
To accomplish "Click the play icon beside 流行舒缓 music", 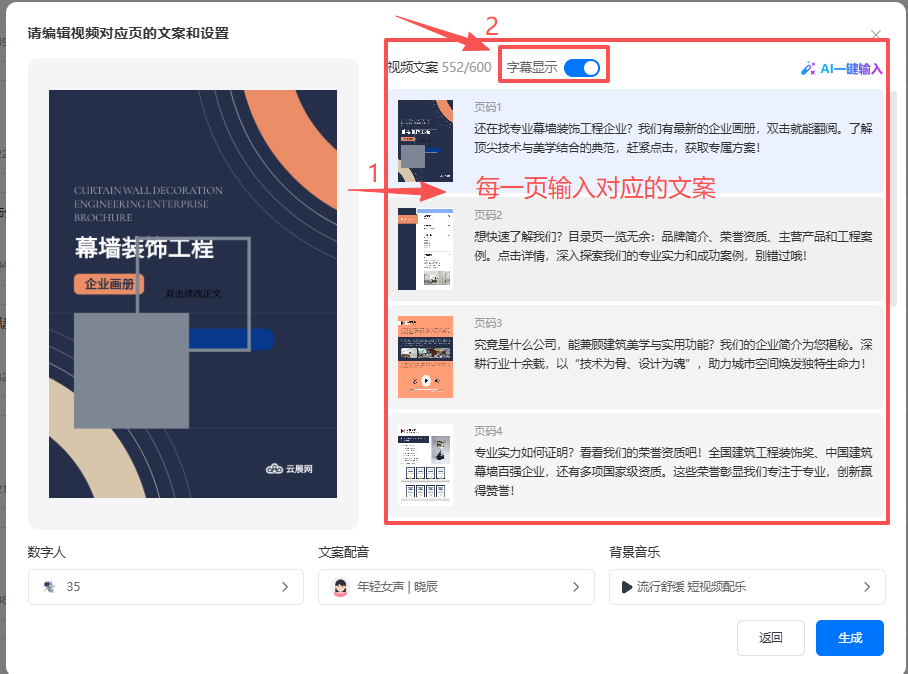I will pos(627,587).
